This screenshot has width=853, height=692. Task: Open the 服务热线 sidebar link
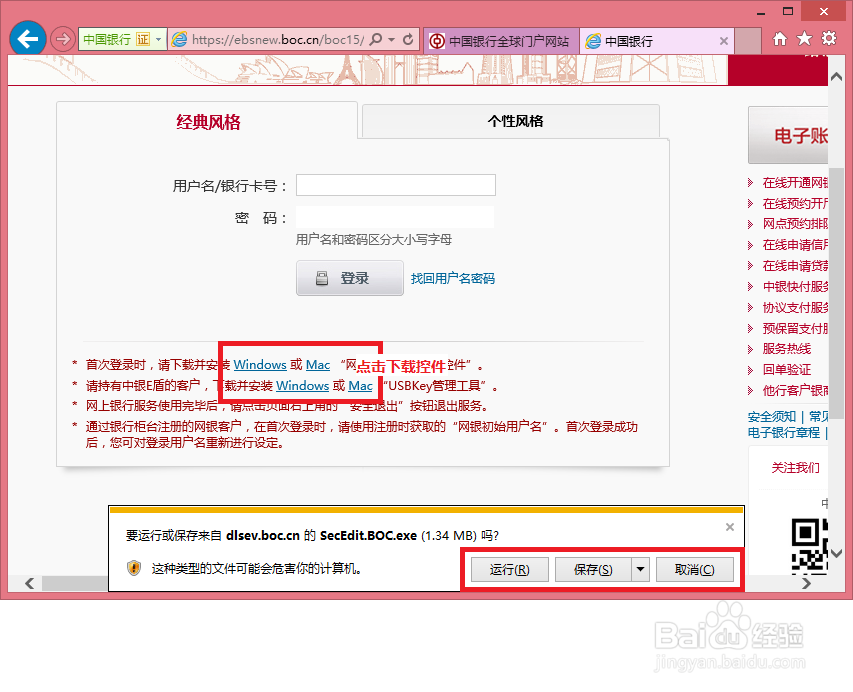[787, 349]
